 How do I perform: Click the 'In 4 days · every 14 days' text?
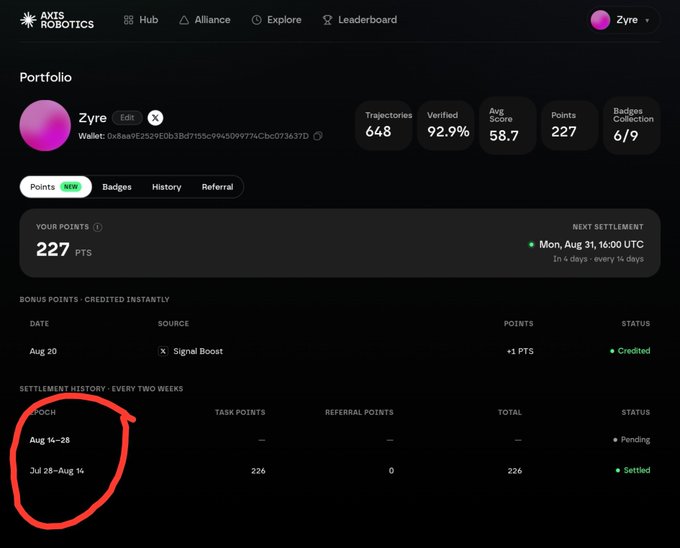[598, 259]
